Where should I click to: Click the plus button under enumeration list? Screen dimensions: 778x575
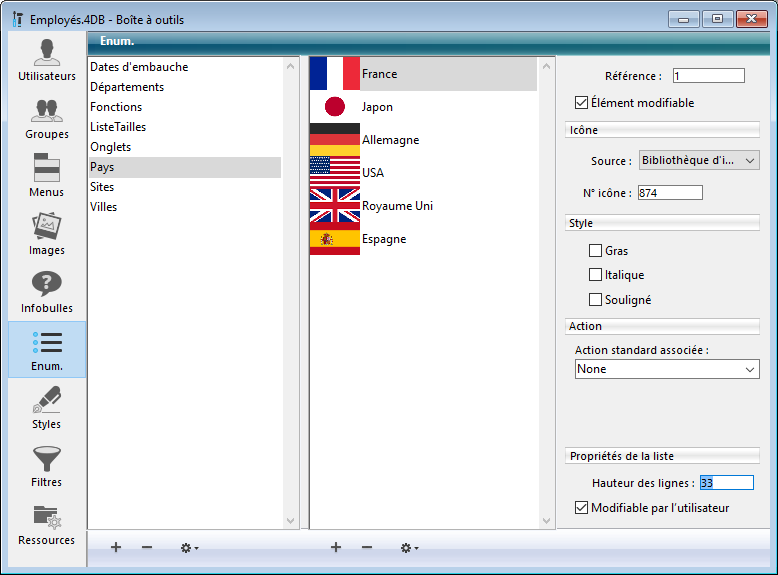116,548
